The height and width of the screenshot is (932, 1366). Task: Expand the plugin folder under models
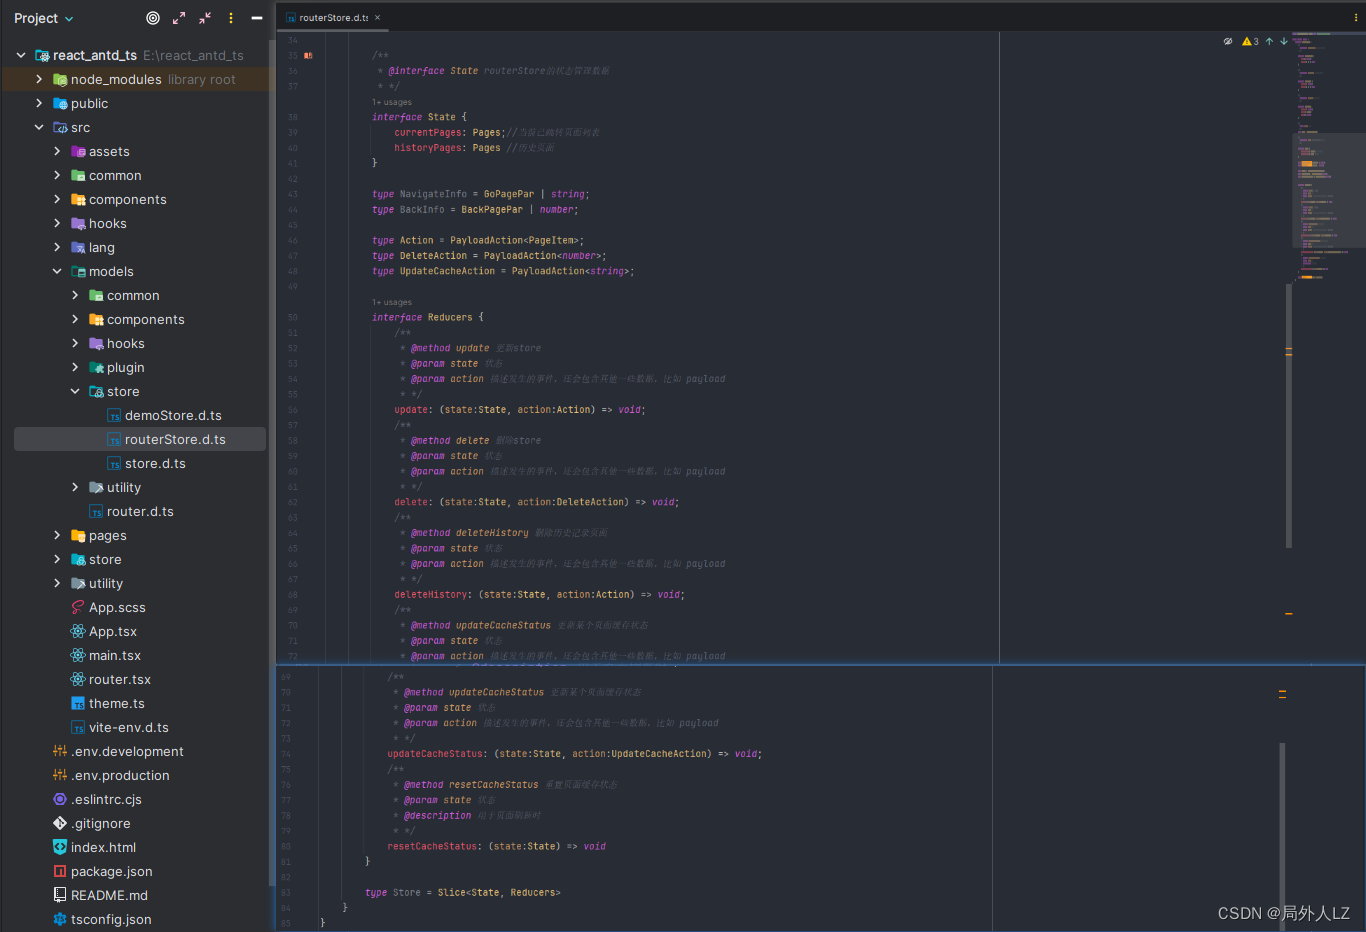click(75, 367)
